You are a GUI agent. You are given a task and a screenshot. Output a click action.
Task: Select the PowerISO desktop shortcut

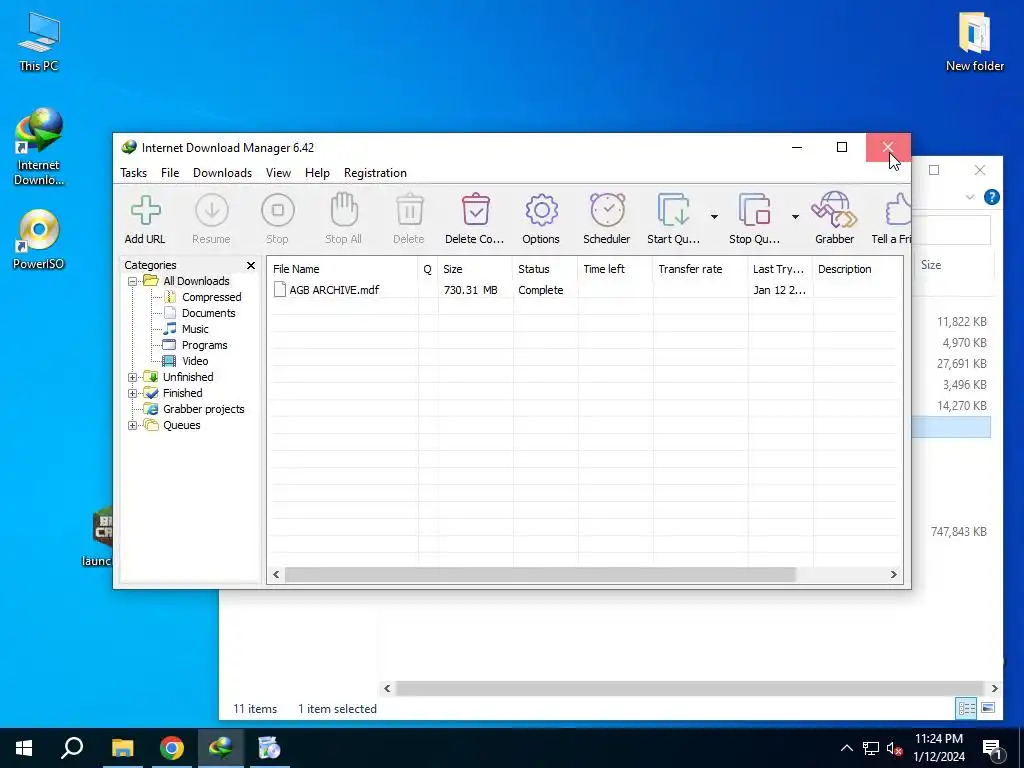click(x=39, y=240)
